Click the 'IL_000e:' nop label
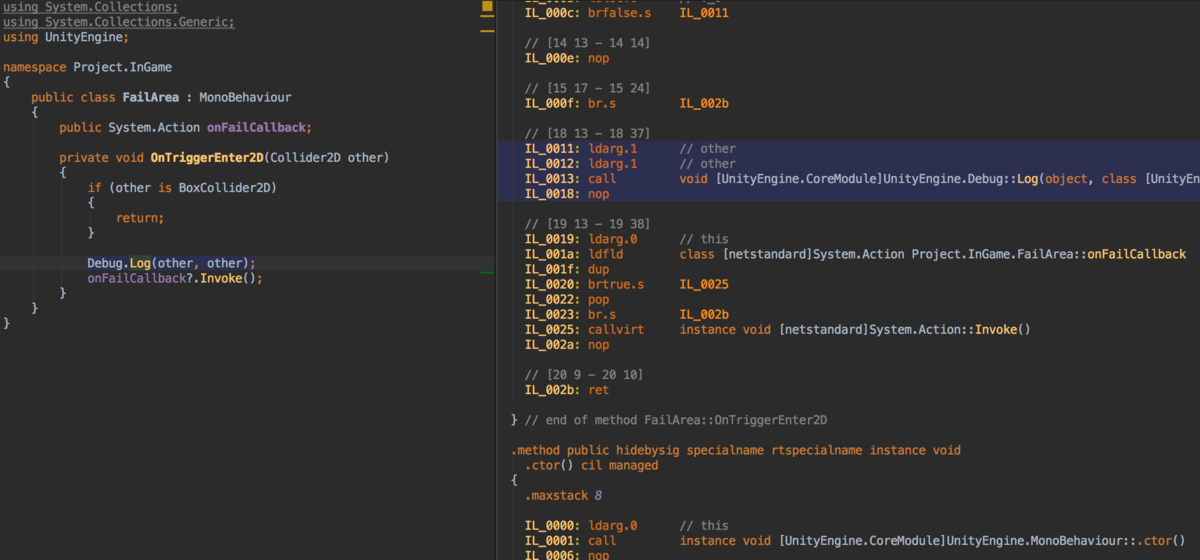Image resolution: width=1200 pixels, height=560 pixels. (x=553, y=59)
